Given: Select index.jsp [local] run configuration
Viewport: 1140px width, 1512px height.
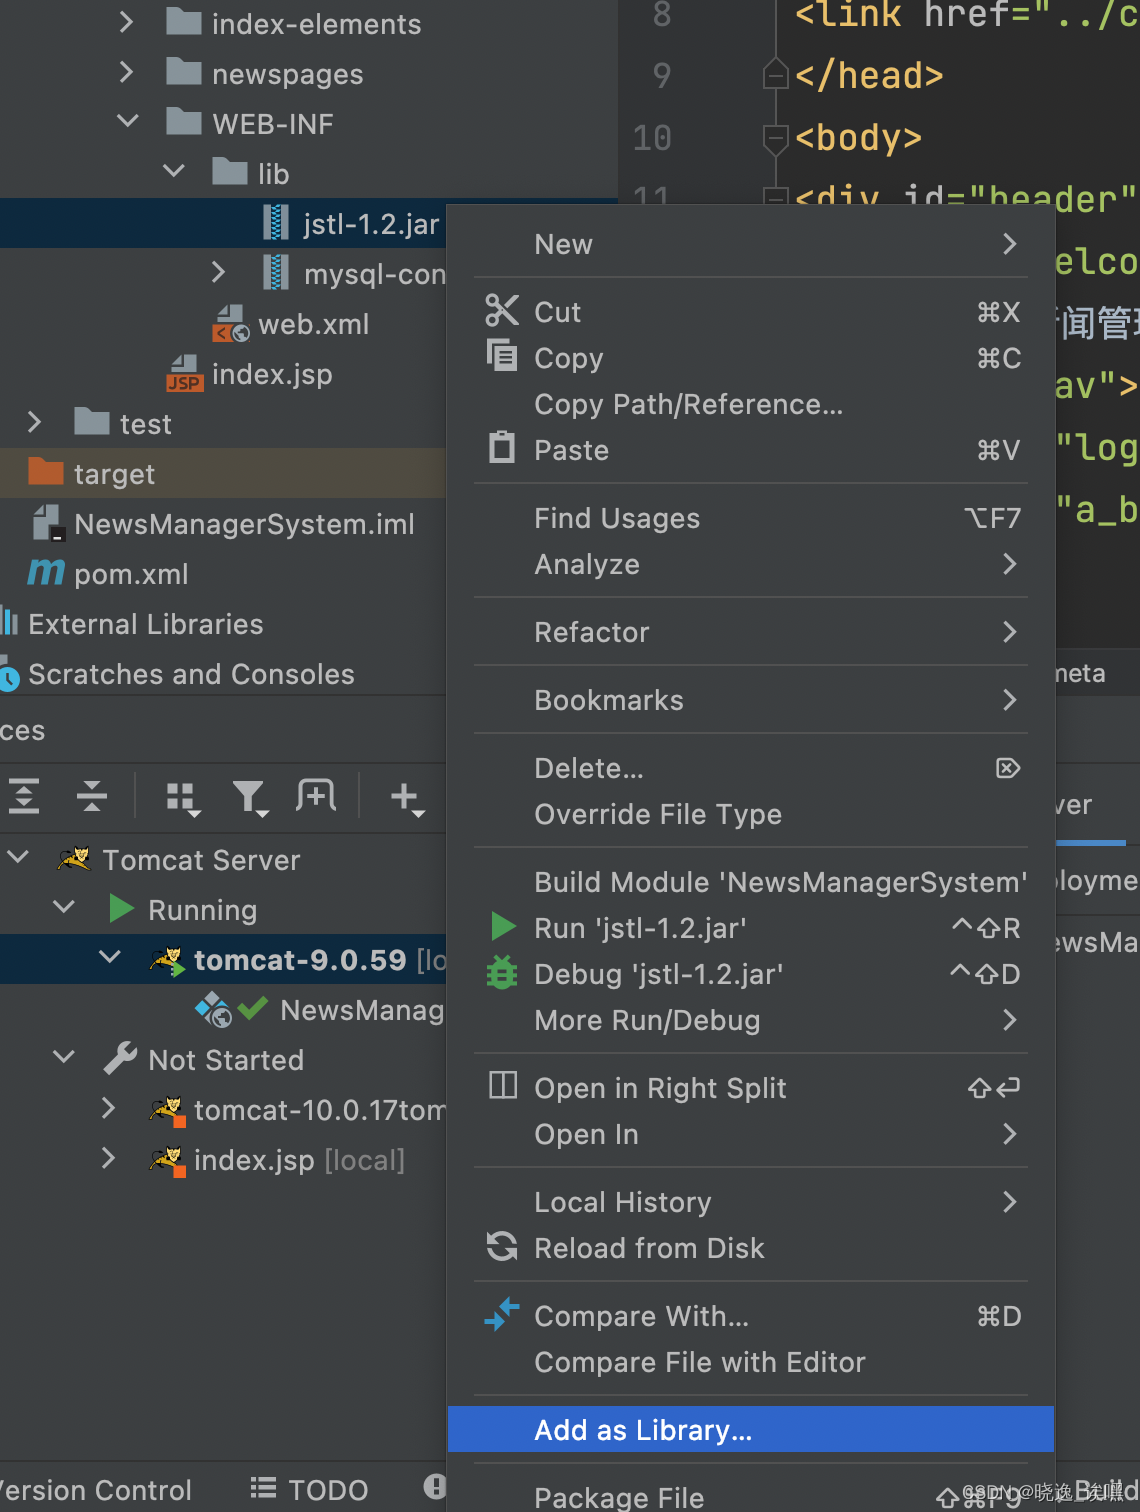Looking at the screenshot, I should (x=222, y=1160).
